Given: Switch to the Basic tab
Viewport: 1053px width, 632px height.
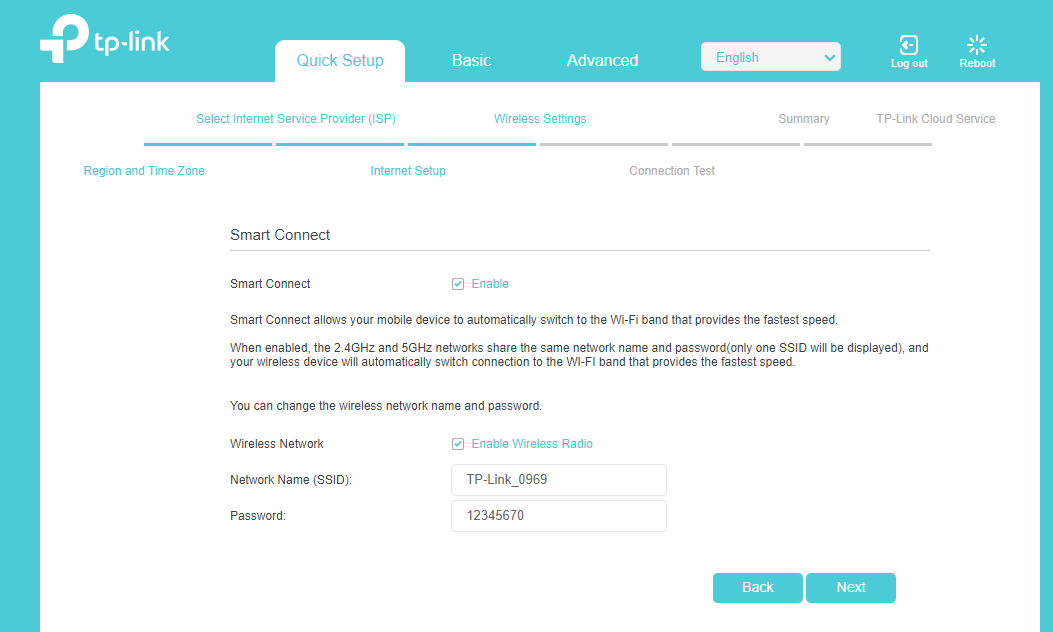Looking at the screenshot, I should [471, 60].
